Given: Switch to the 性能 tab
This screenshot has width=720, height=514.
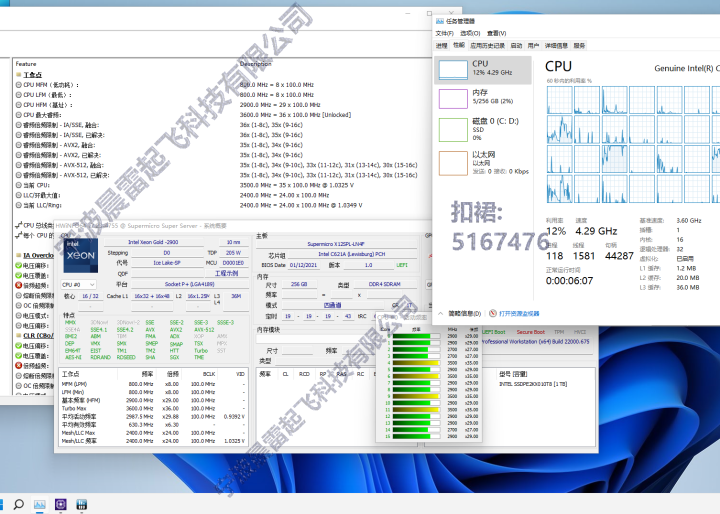Looking at the screenshot, I should click(x=459, y=45).
